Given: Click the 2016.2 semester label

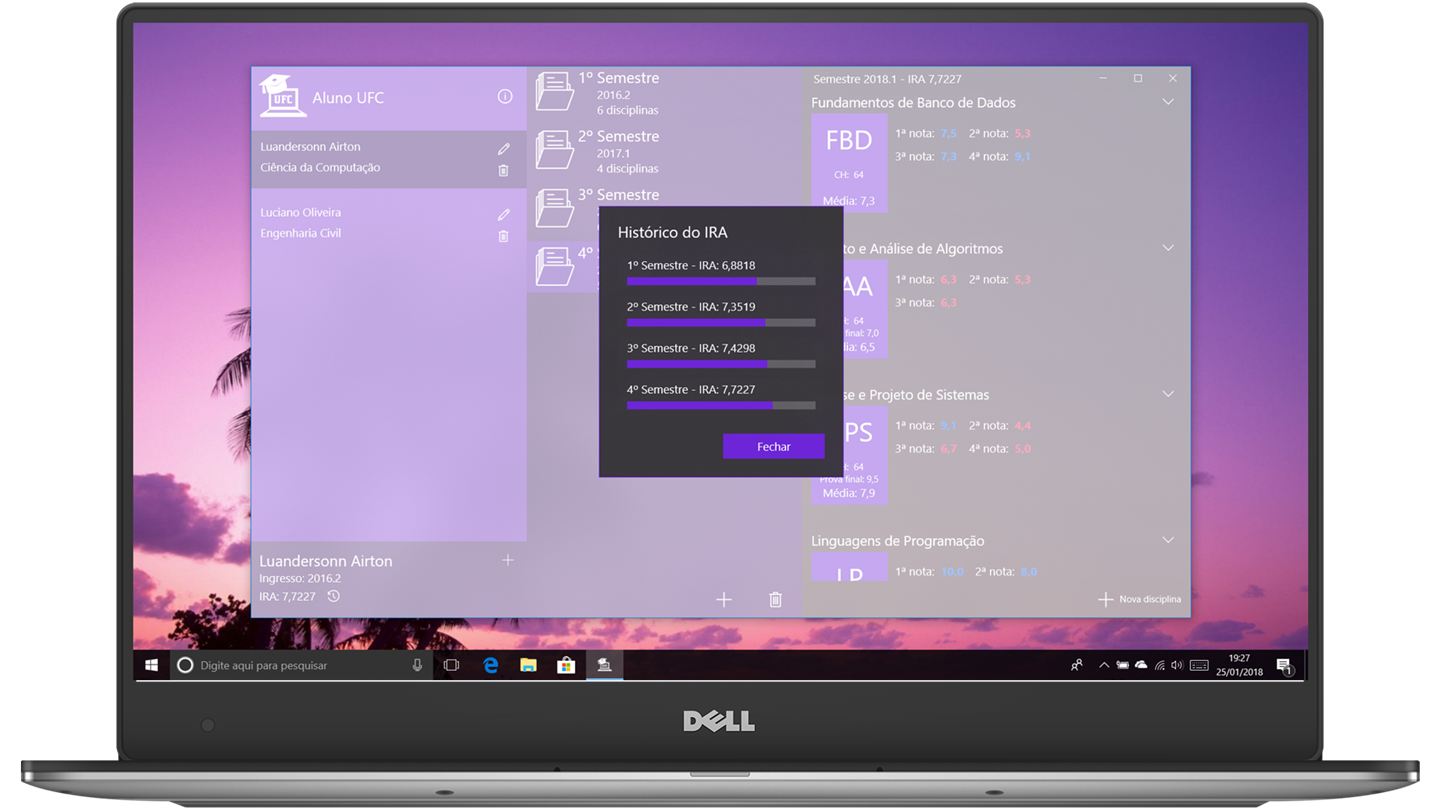Looking at the screenshot, I should tap(614, 95).
